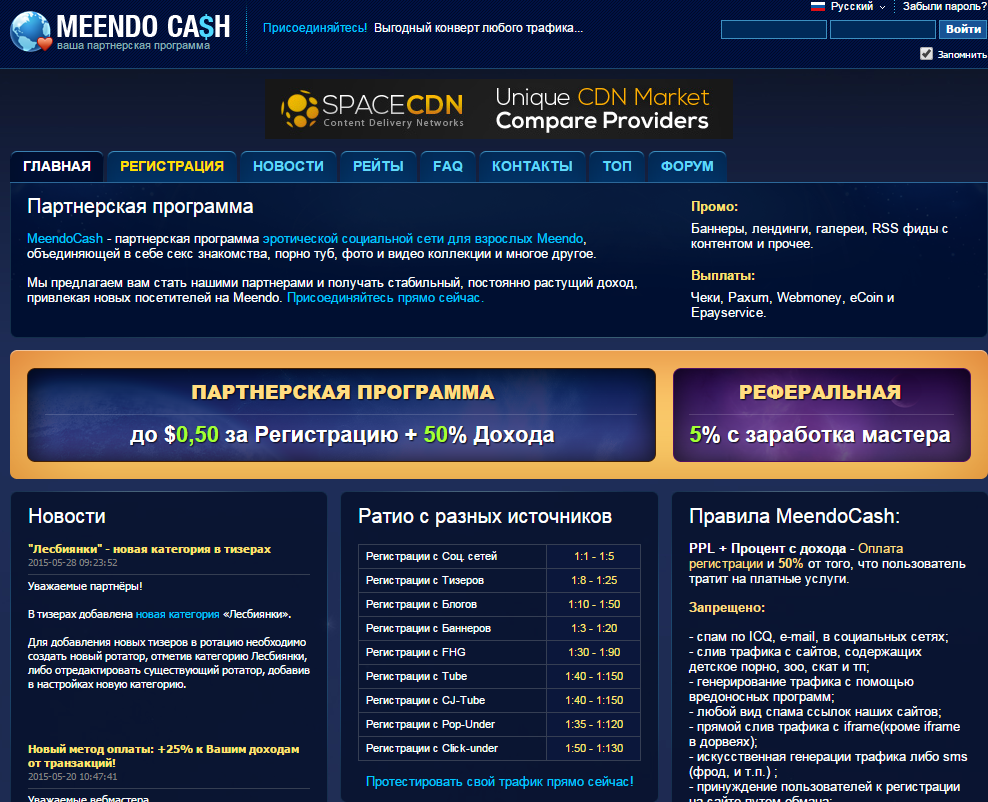
Task: Click the Ратио с разных источников heading
Action: click(485, 517)
